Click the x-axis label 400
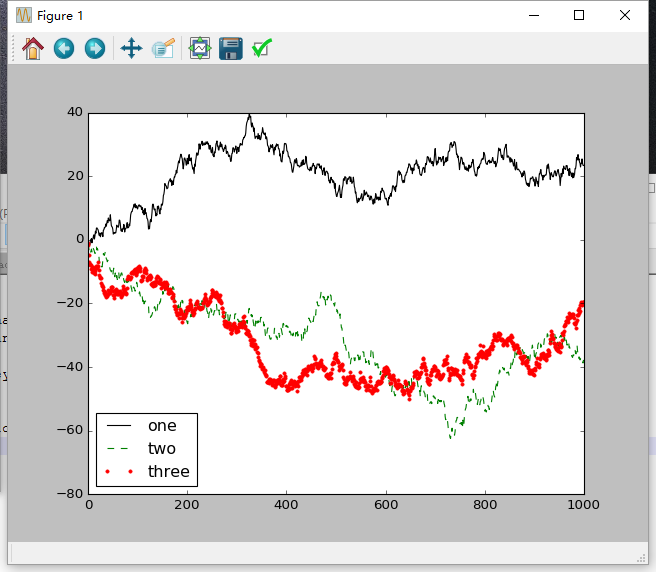The image size is (656, 572). click(x=286, y=505)
